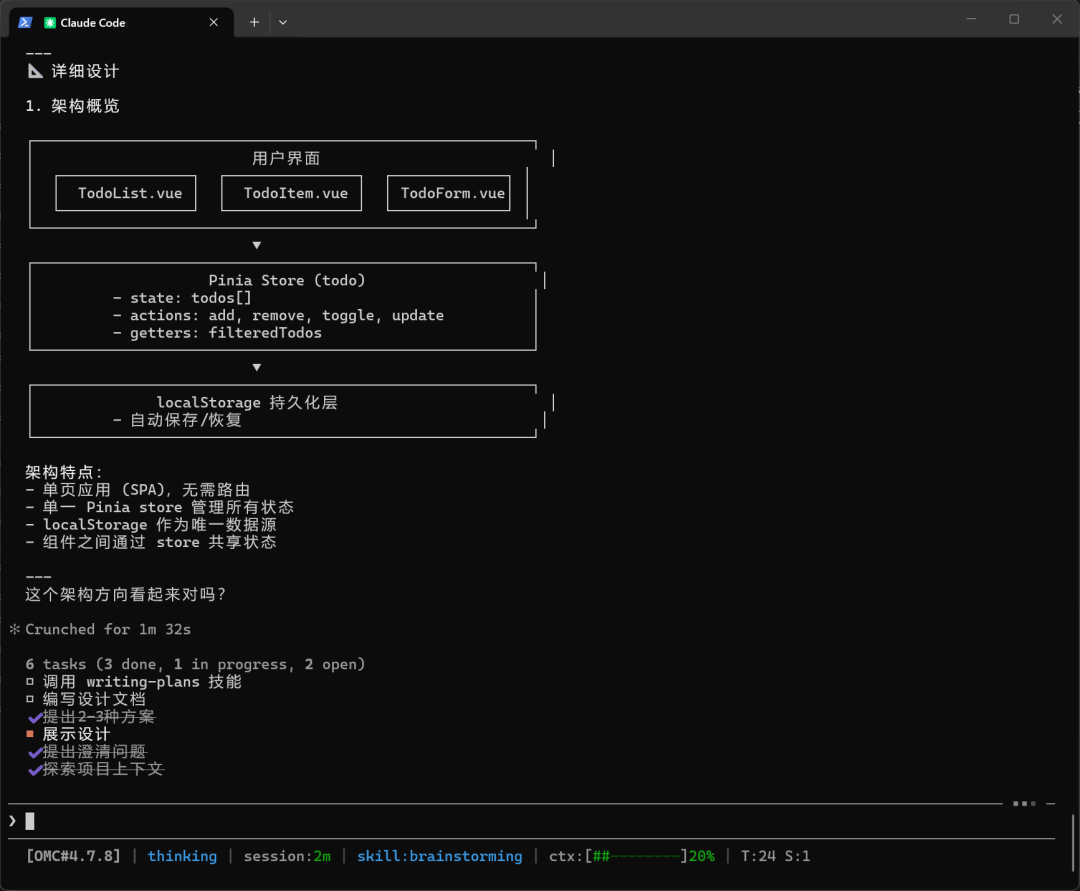The height and width of the screenshot is (891, 1080).
Task: Click '组件之间通过 store 共享状态' line
Action: (151, 542)
